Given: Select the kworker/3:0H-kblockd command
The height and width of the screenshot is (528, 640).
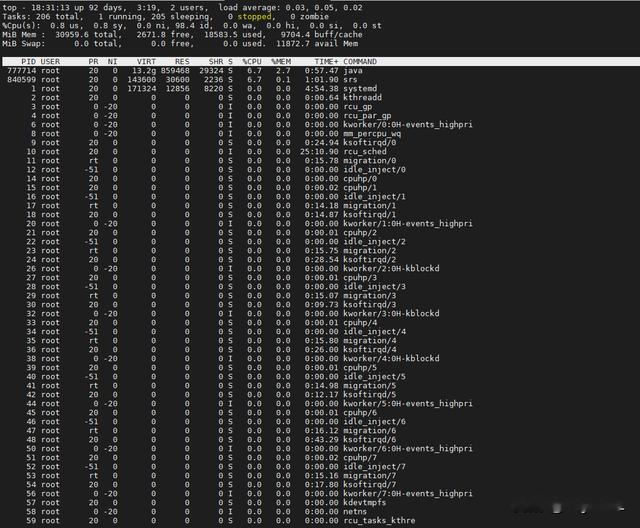Looking at the screenshot, I should [391, 313].
